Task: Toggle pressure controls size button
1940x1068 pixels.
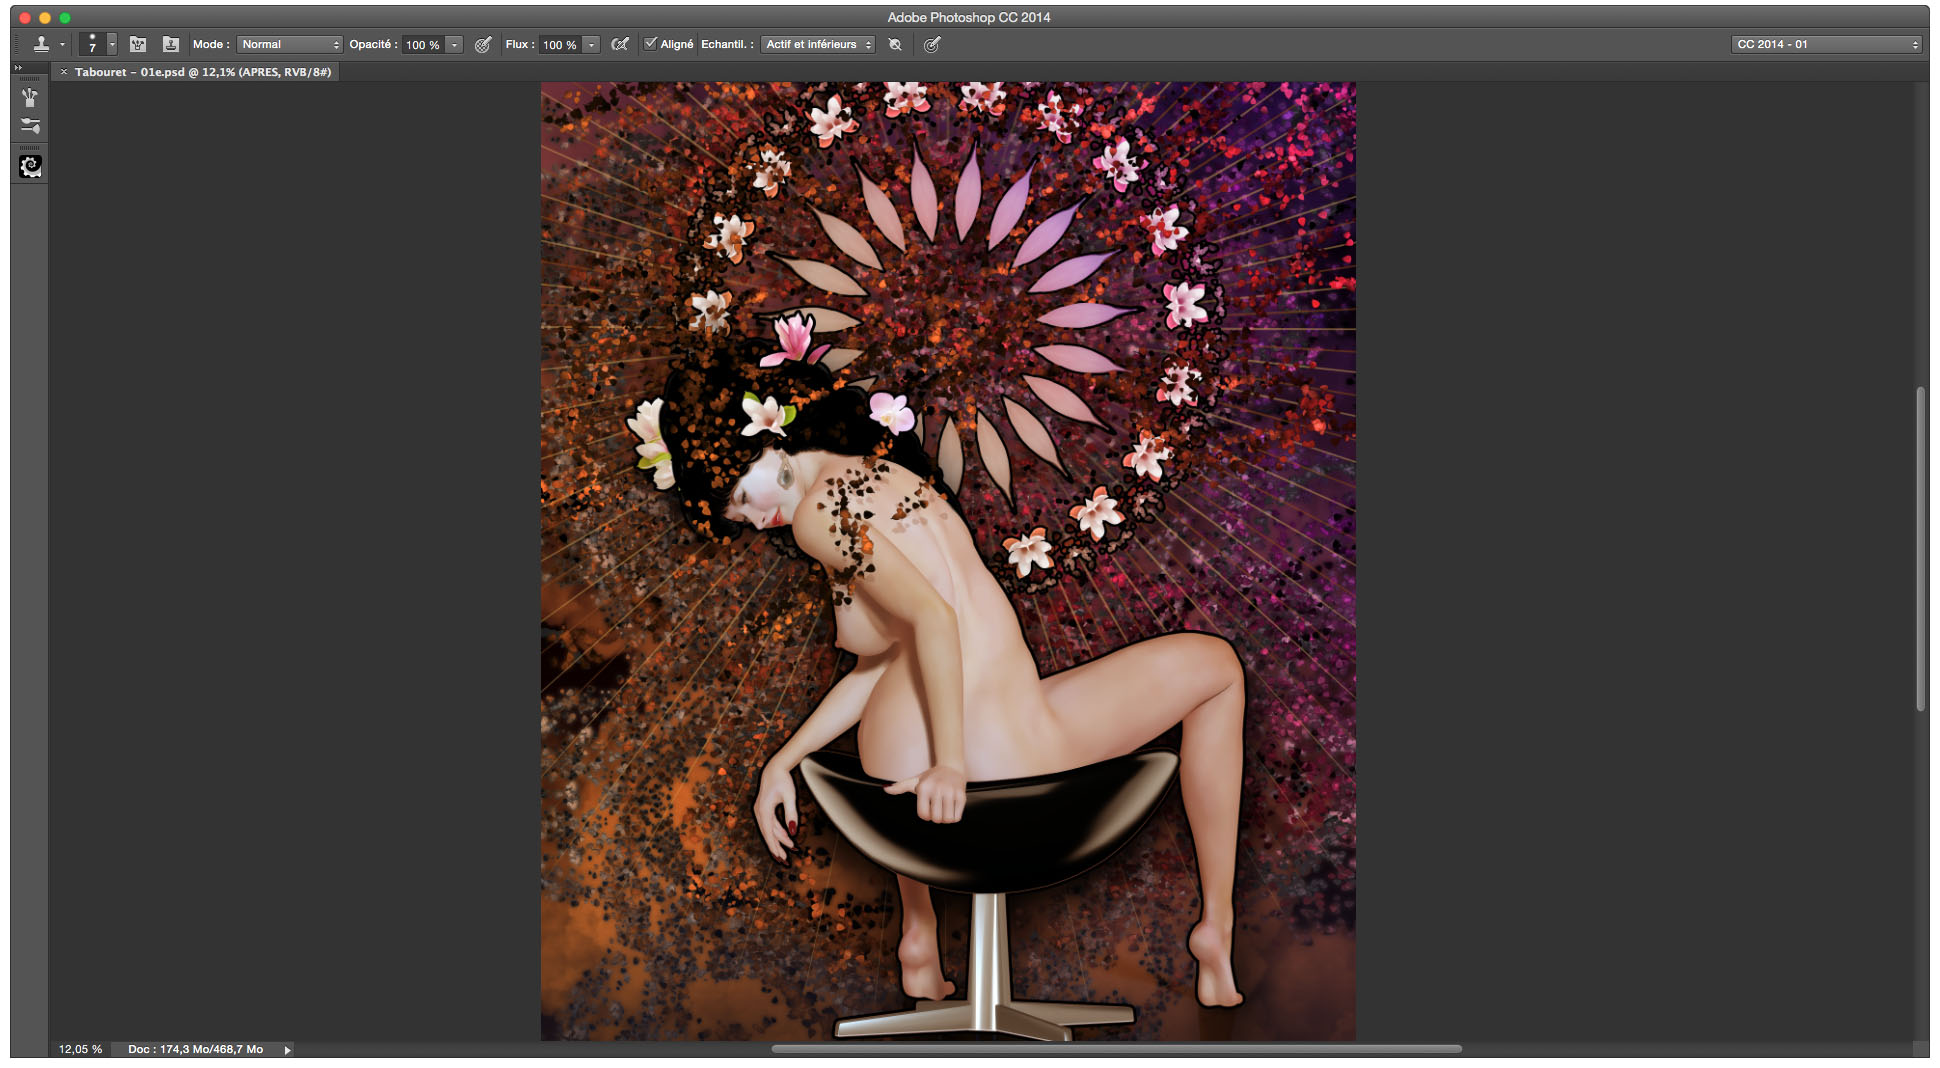Action: coord(931,44)
